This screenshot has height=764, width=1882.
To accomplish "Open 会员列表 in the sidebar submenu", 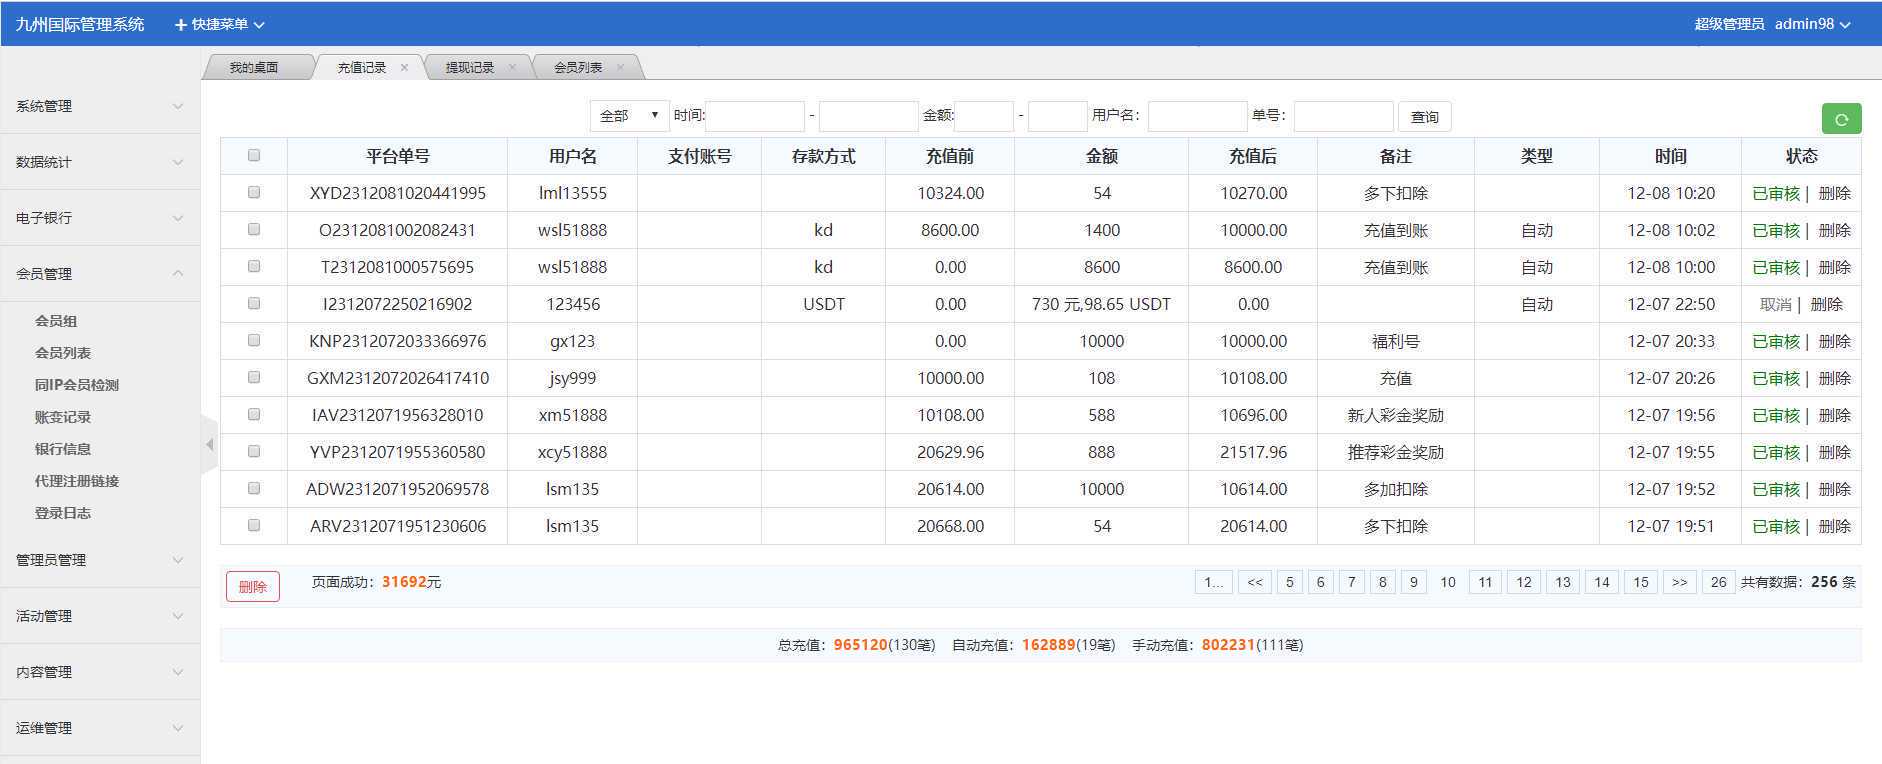I will click(63, 353).
